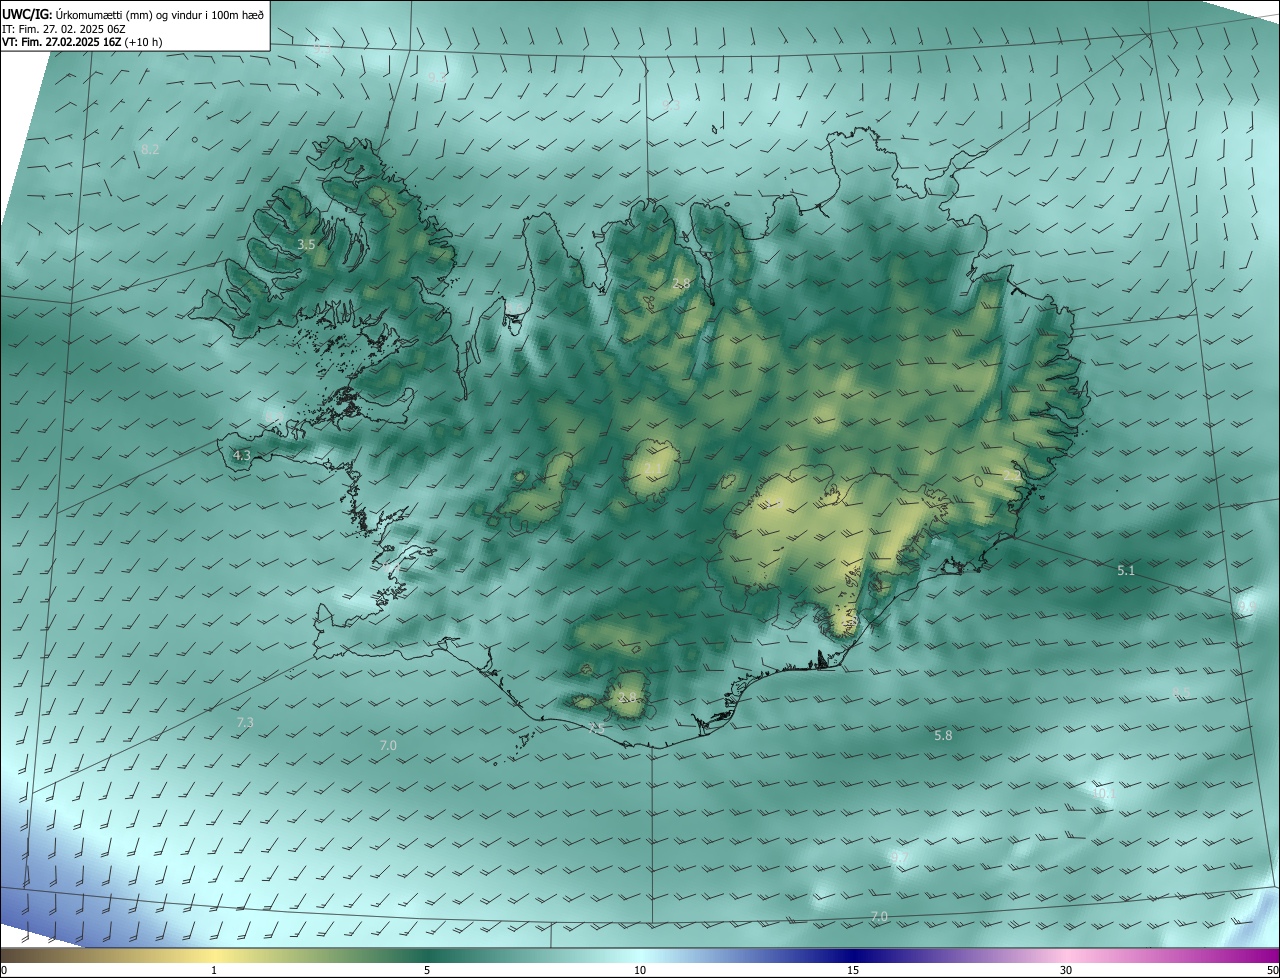Click the 8.2 value label over the sea
The image size is (1280, 978).
(x=150, y=149)
